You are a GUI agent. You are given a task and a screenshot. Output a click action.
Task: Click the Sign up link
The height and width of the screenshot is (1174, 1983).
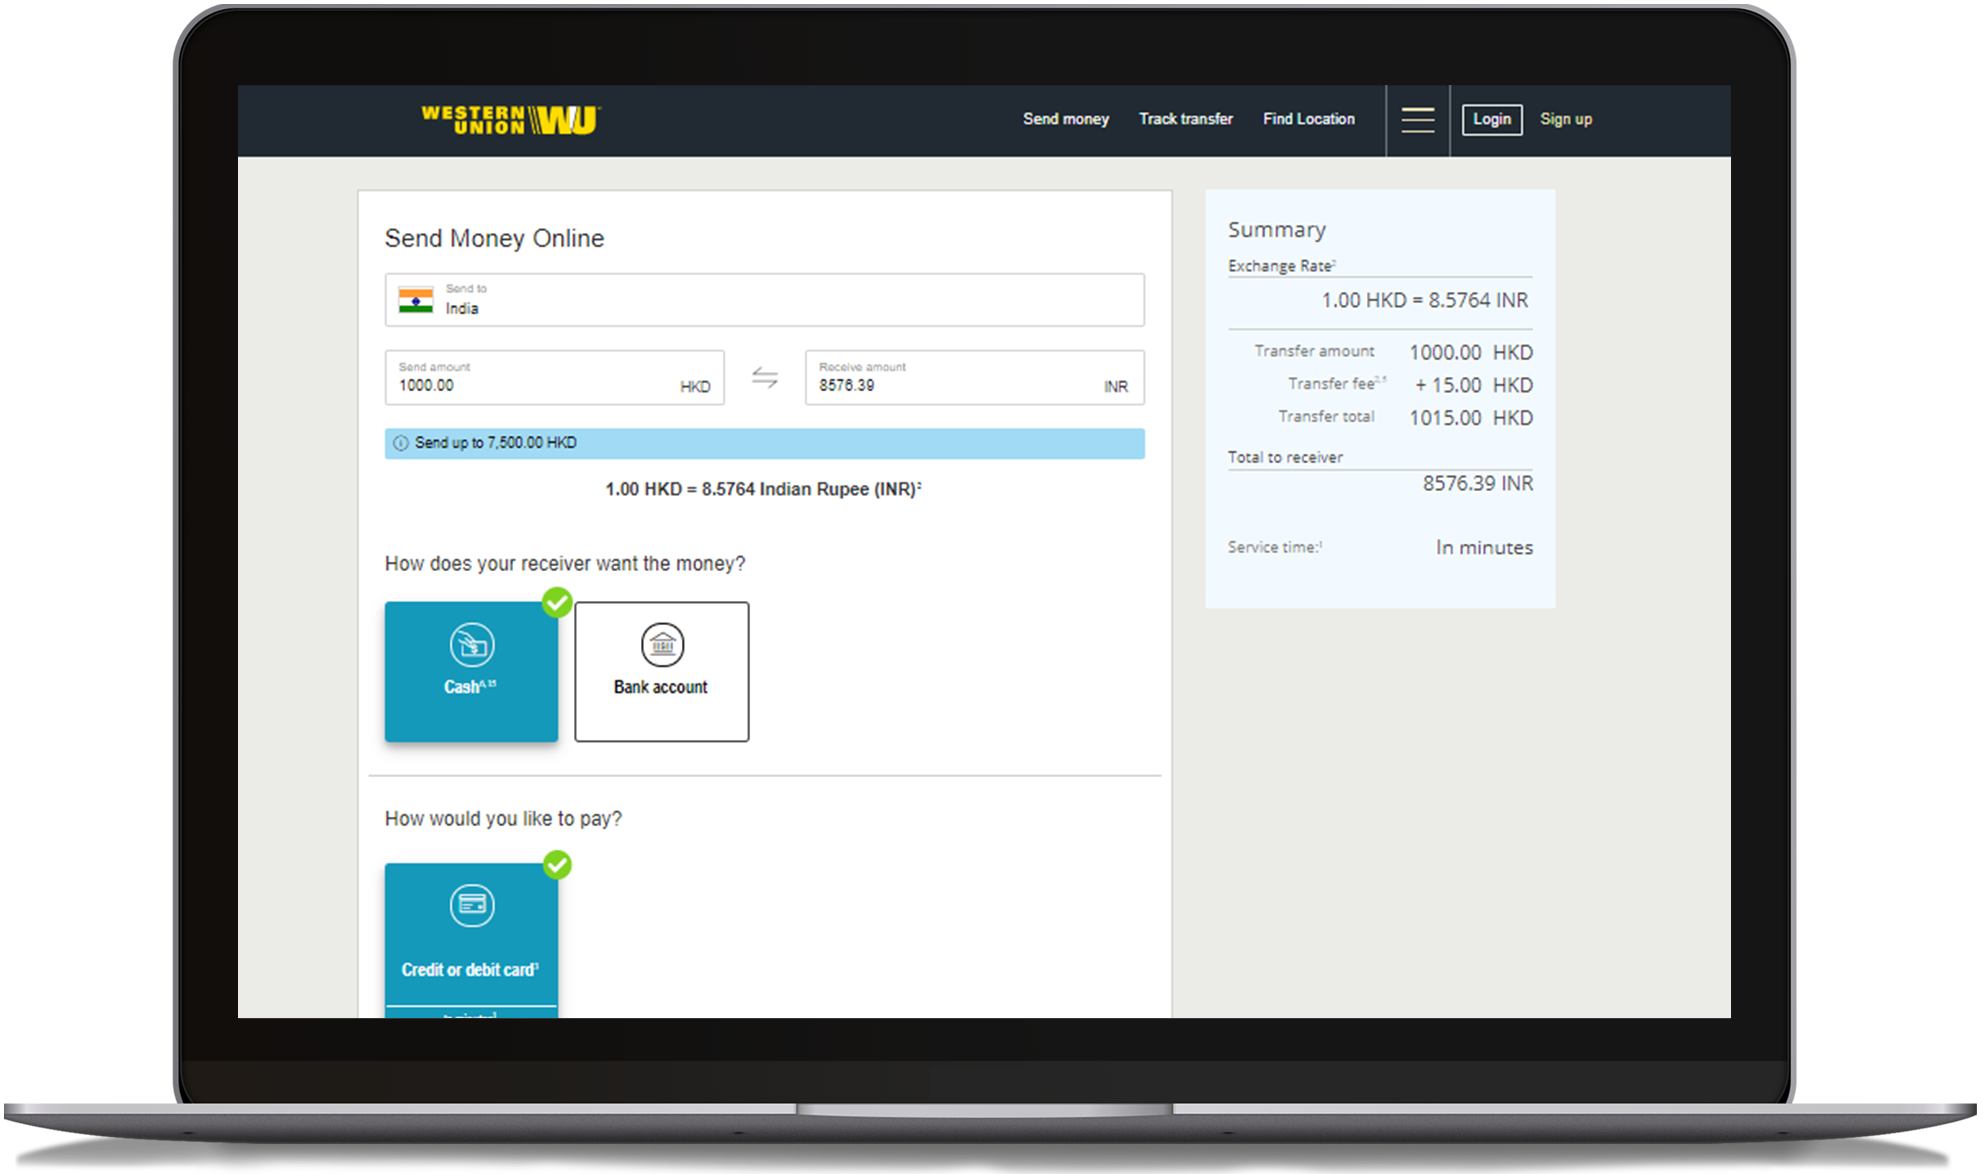click(1565, 119)
